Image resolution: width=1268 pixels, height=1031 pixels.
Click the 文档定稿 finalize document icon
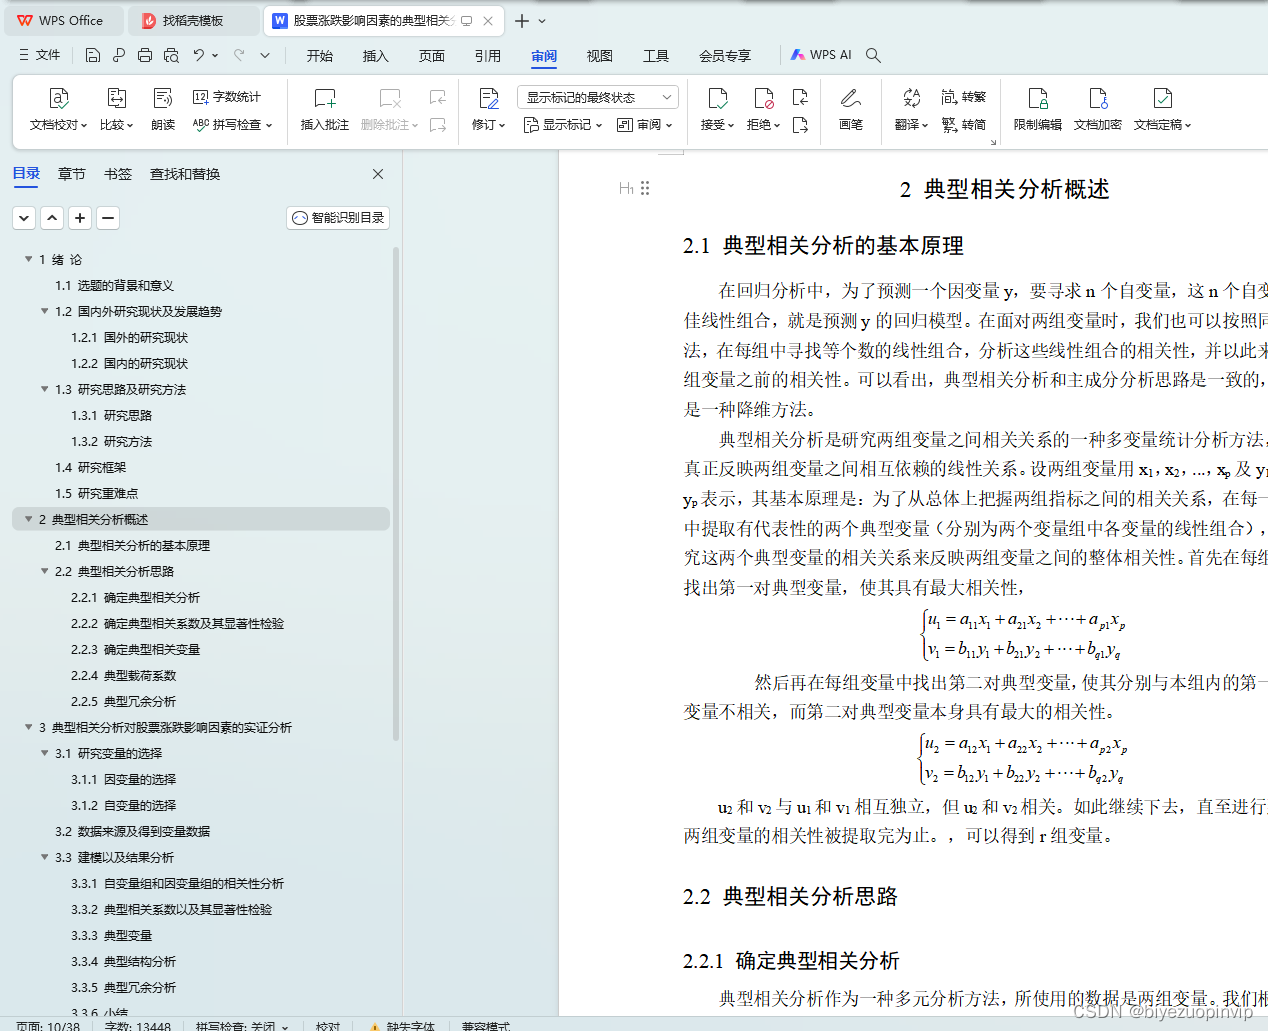[x=1162, y=98]
